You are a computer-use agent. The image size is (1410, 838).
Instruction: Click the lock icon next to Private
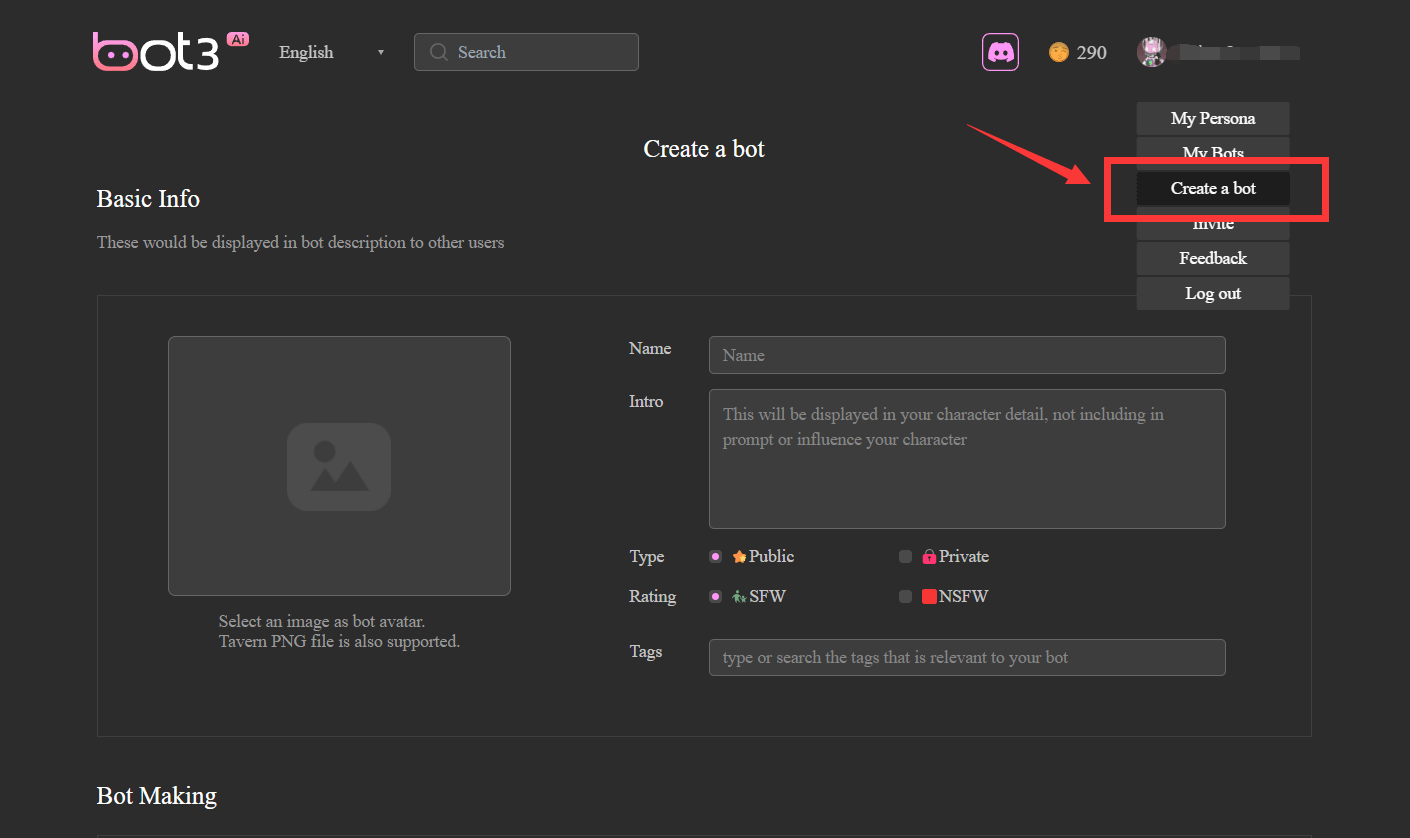pyautogui.click(x=929, y=556)
